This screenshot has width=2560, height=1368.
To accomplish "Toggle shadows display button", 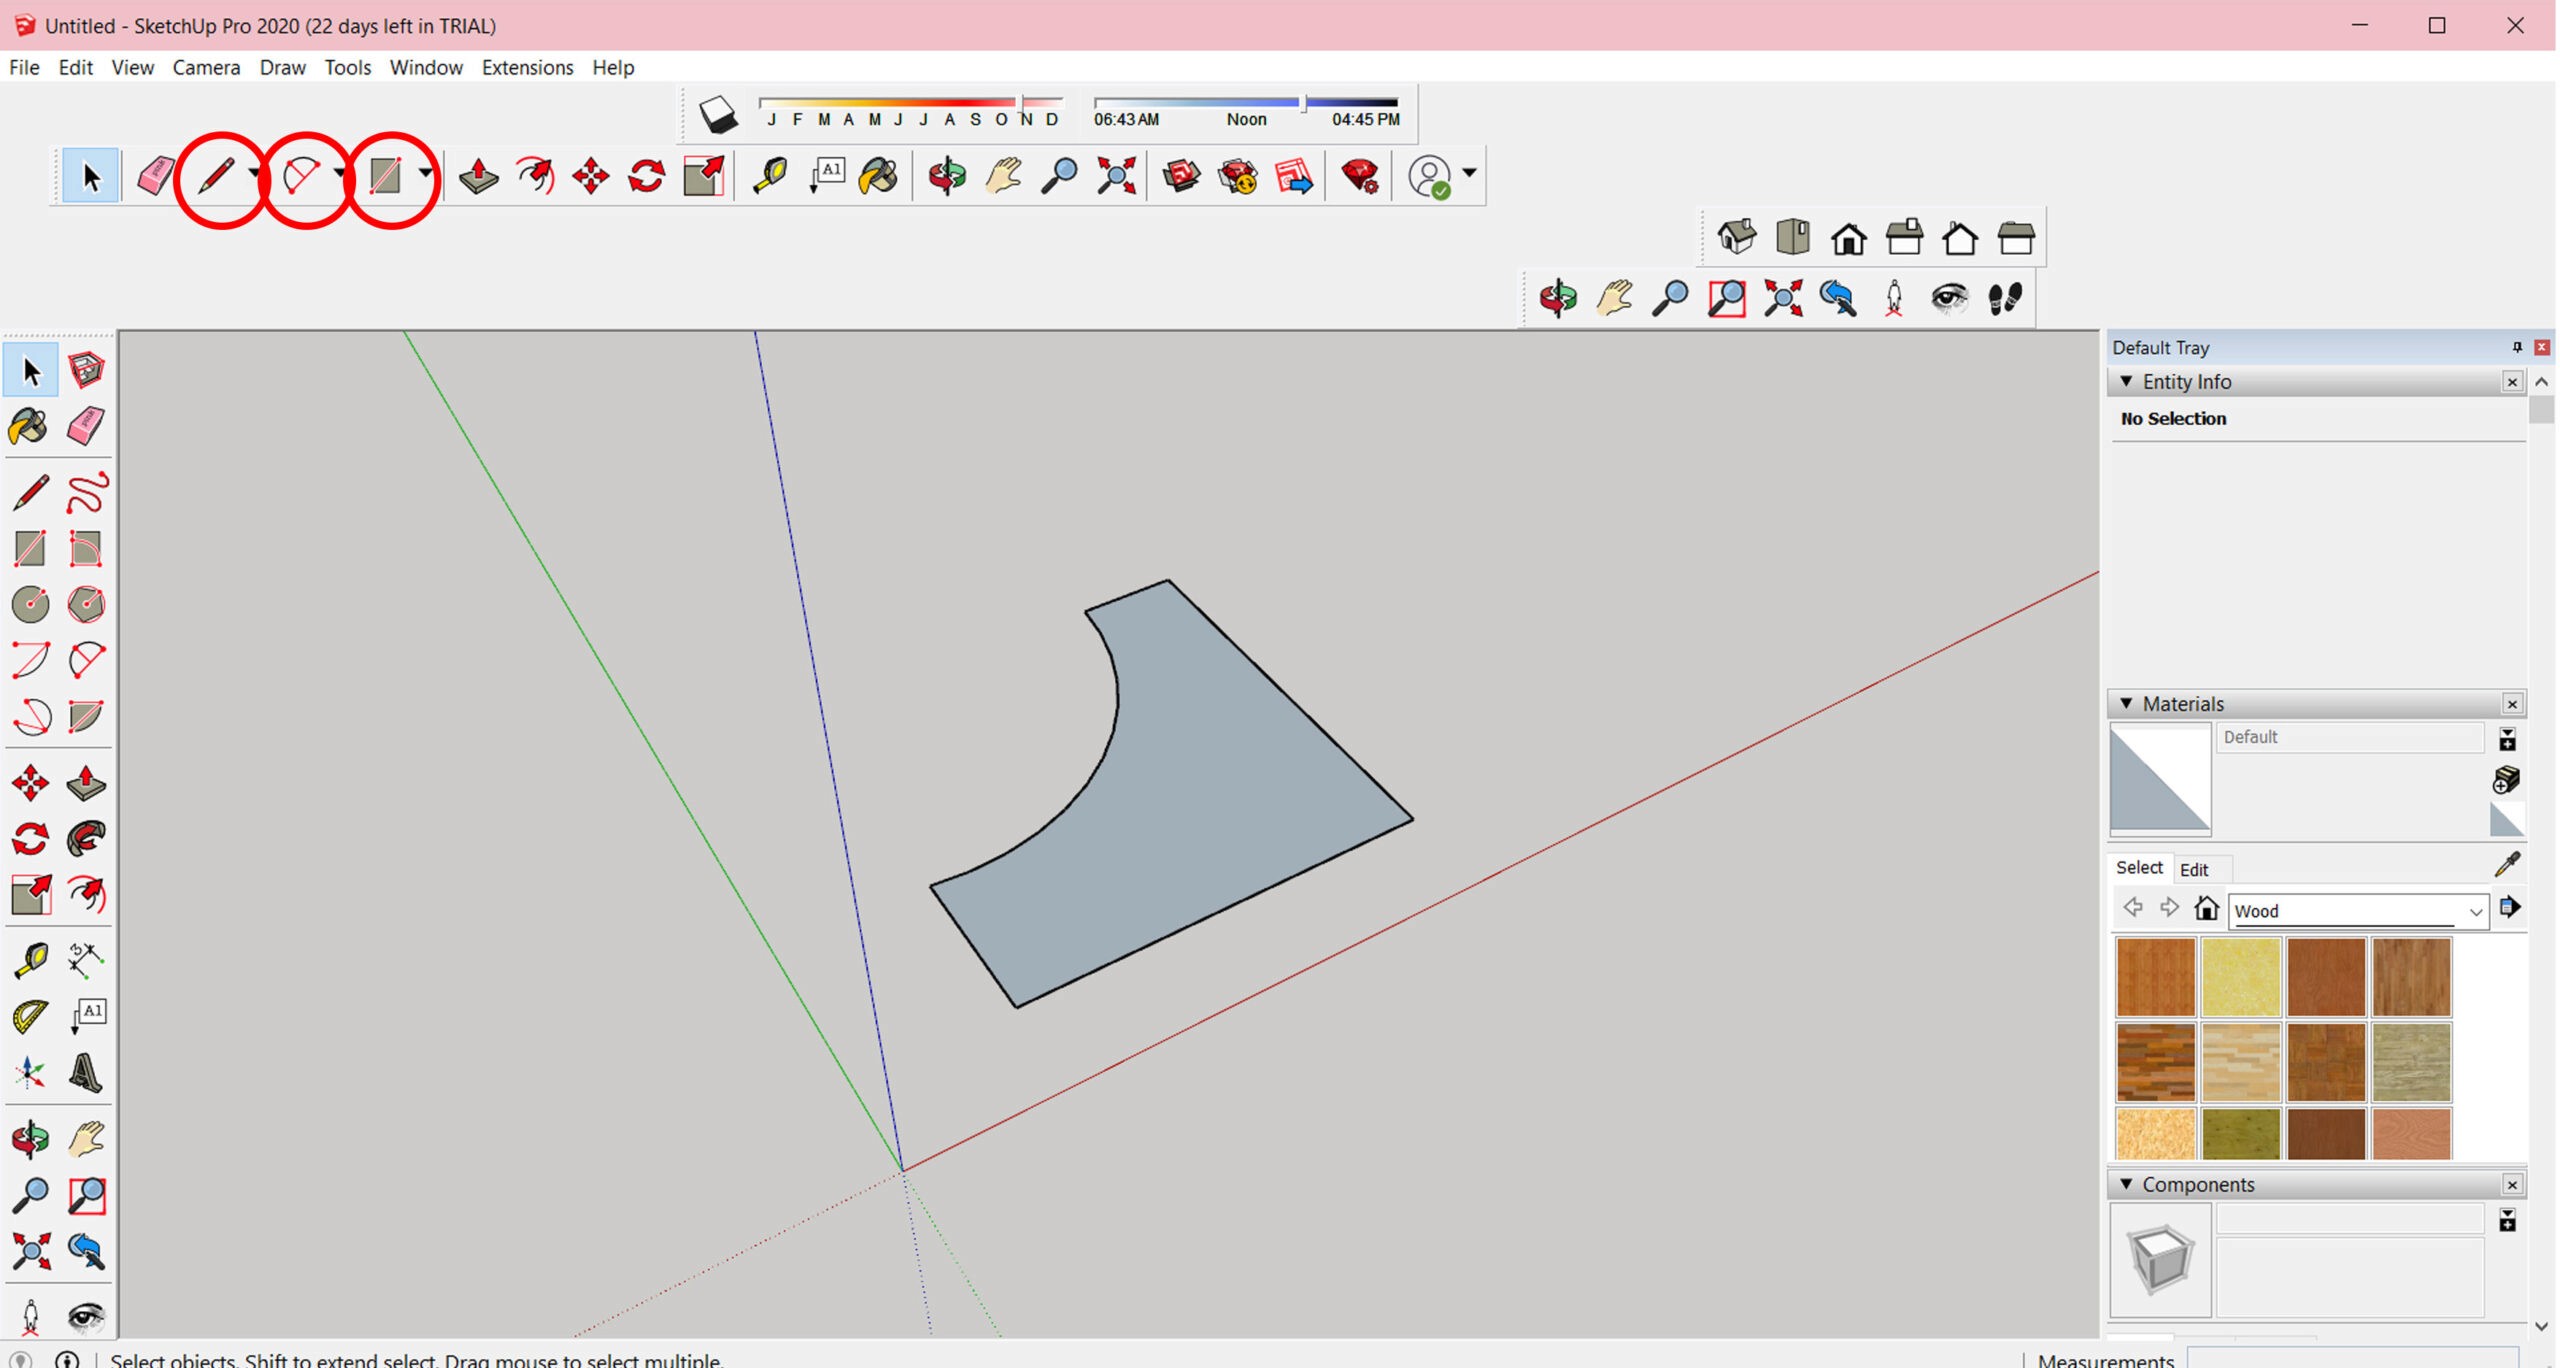I will click(717, 115).
